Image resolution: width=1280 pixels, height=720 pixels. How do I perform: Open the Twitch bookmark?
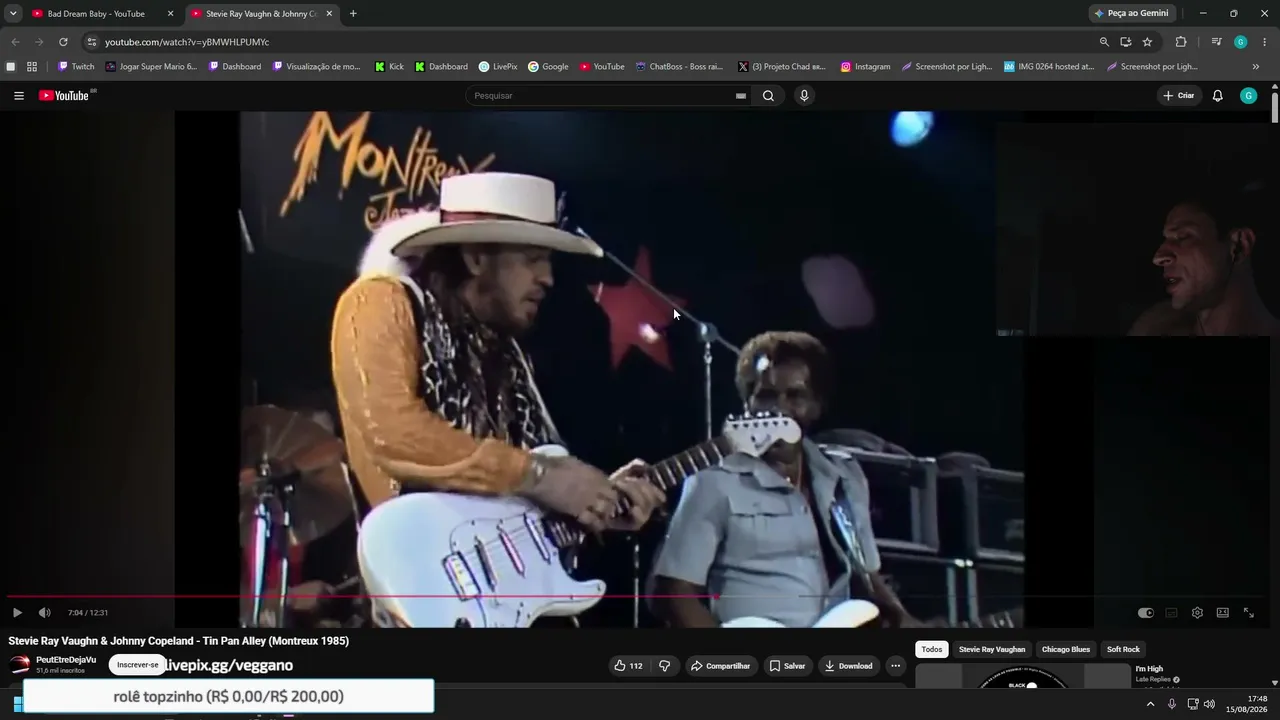point(76,67)
